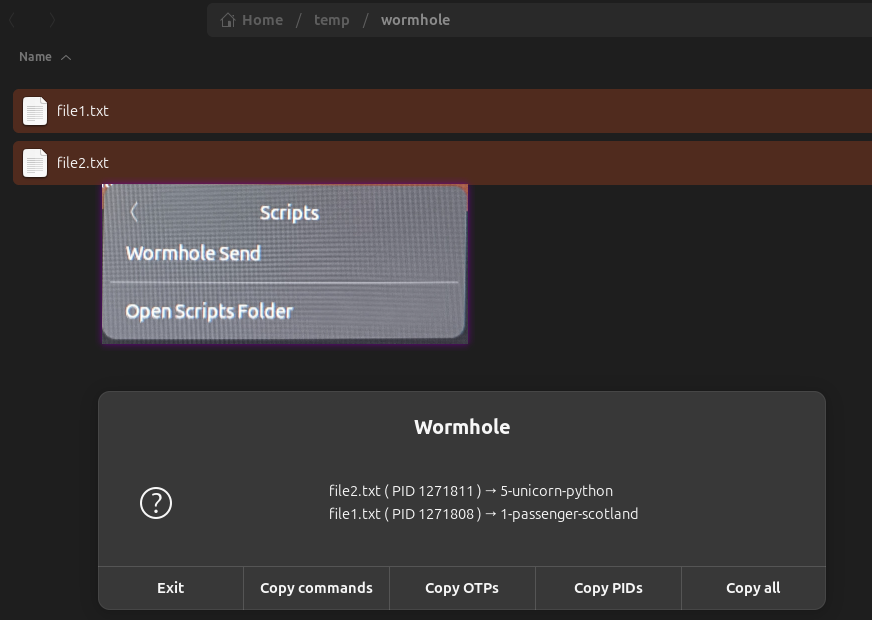Image resolution: width=872 pixels, height=620 pixels.
Task: Click the Scripts submenu header
Action: pos(289,212)
